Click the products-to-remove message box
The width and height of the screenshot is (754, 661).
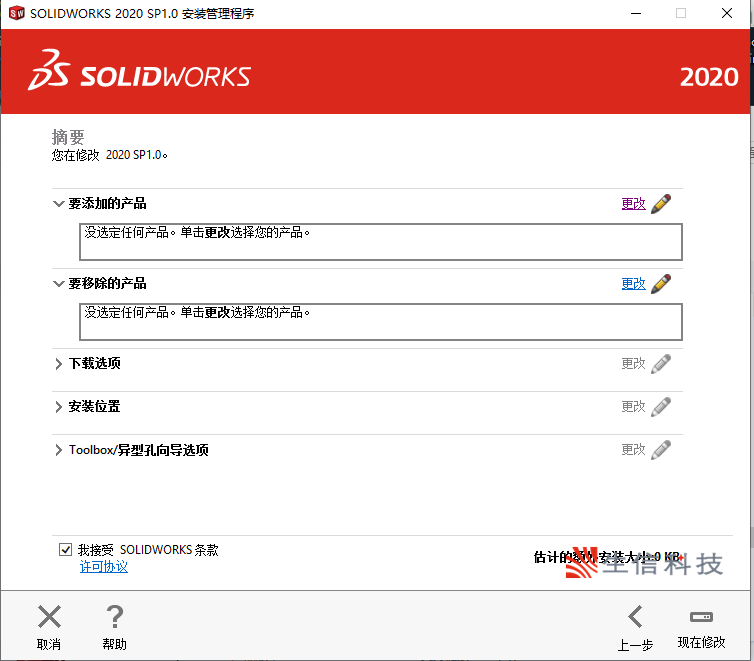[x=381, y=322]
